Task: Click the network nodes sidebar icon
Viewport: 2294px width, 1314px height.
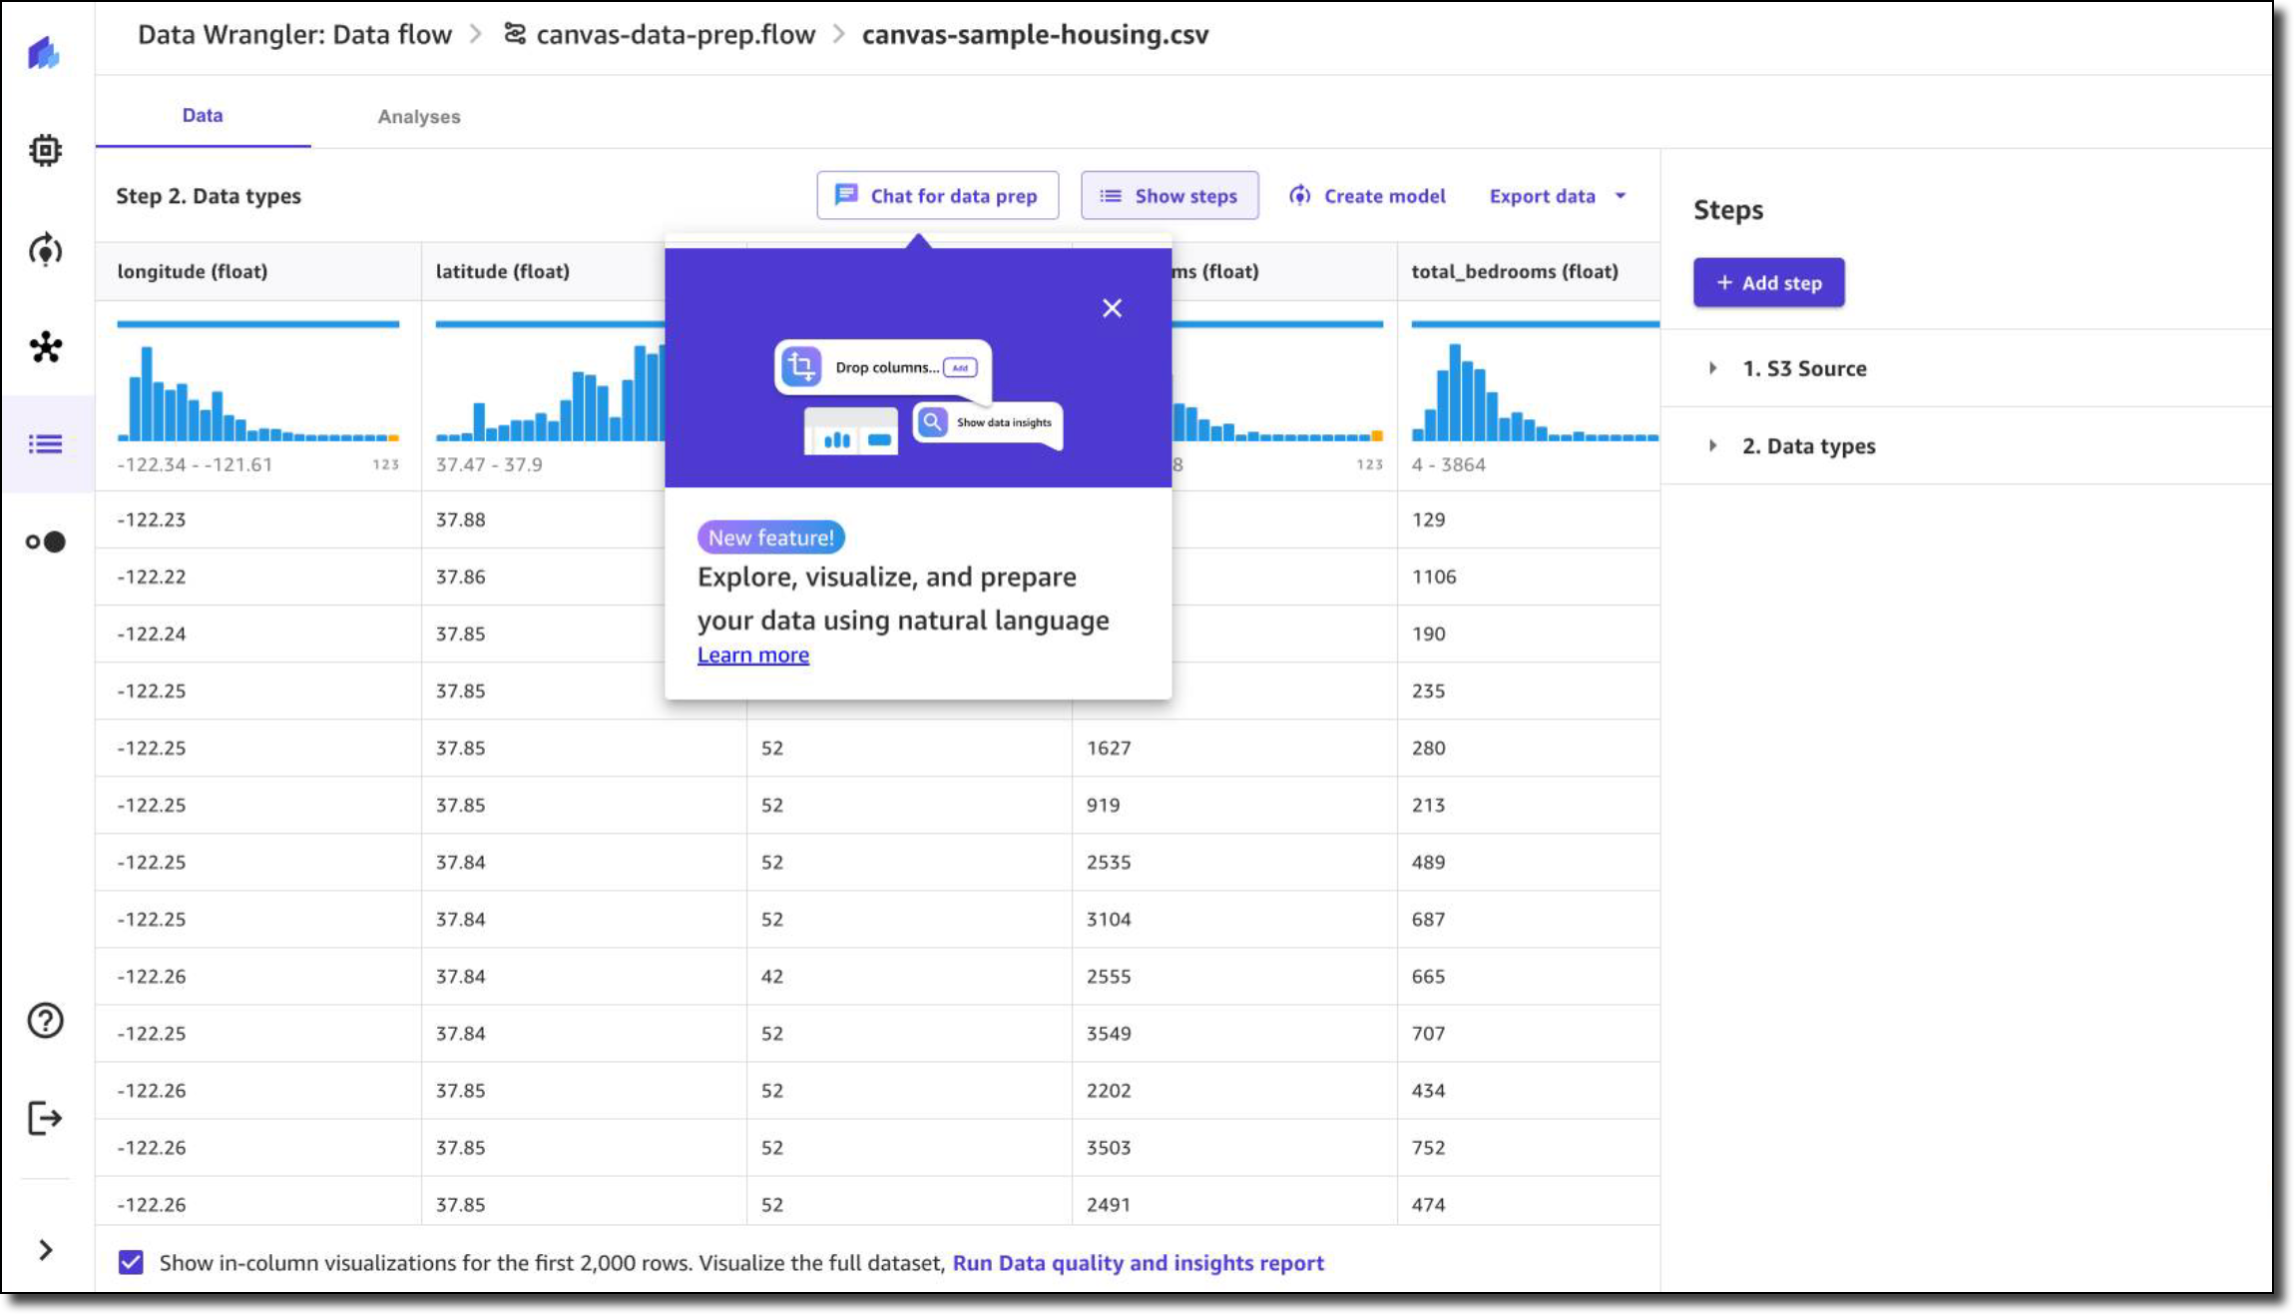Action: point(45,347)
